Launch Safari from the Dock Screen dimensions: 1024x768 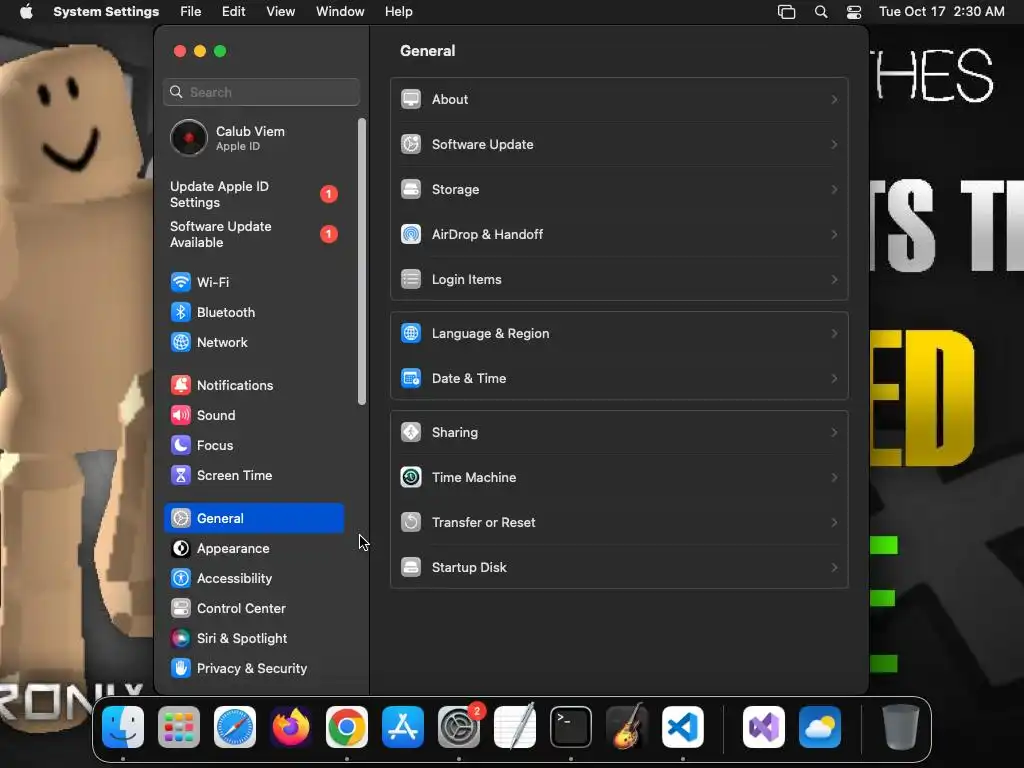coord(235,727)
